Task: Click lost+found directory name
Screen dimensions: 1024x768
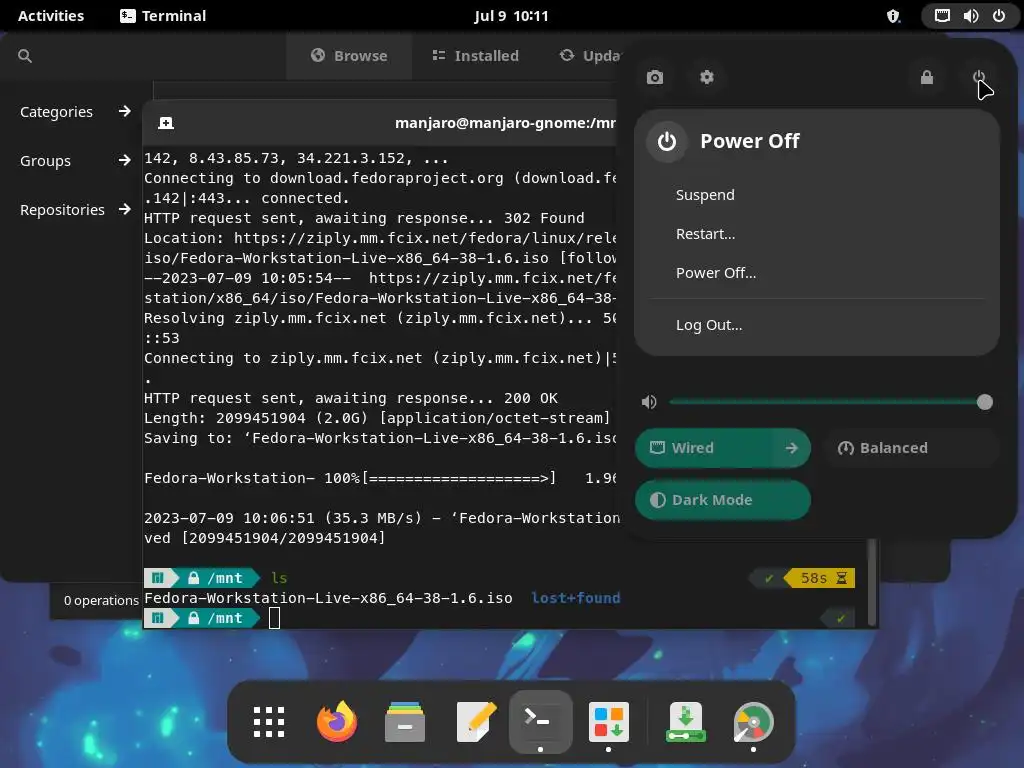Action: [575, 598]
